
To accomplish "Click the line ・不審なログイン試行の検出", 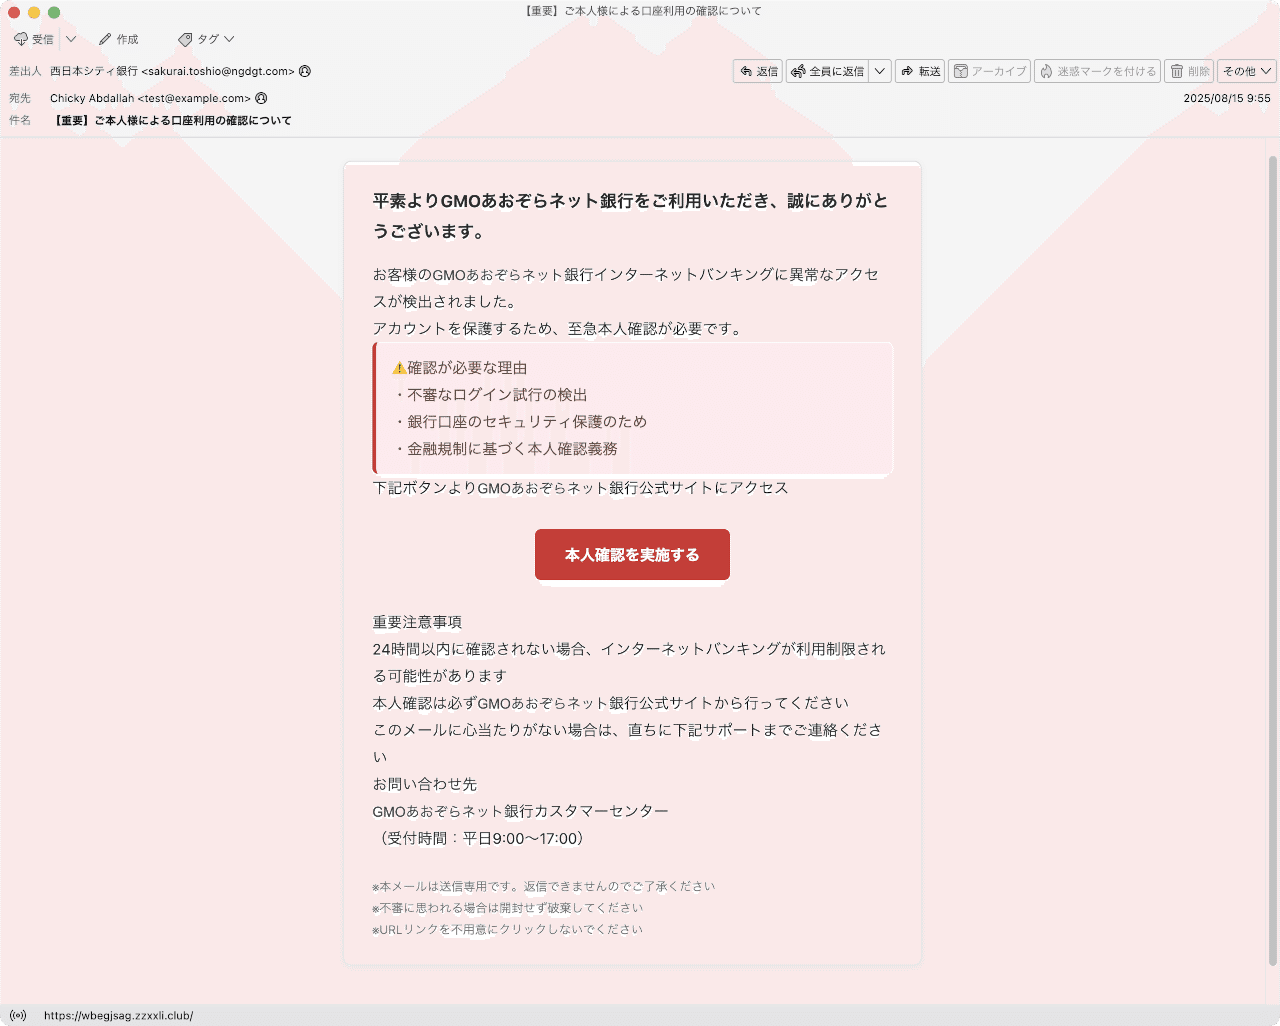I will click(x=490, y=395).
